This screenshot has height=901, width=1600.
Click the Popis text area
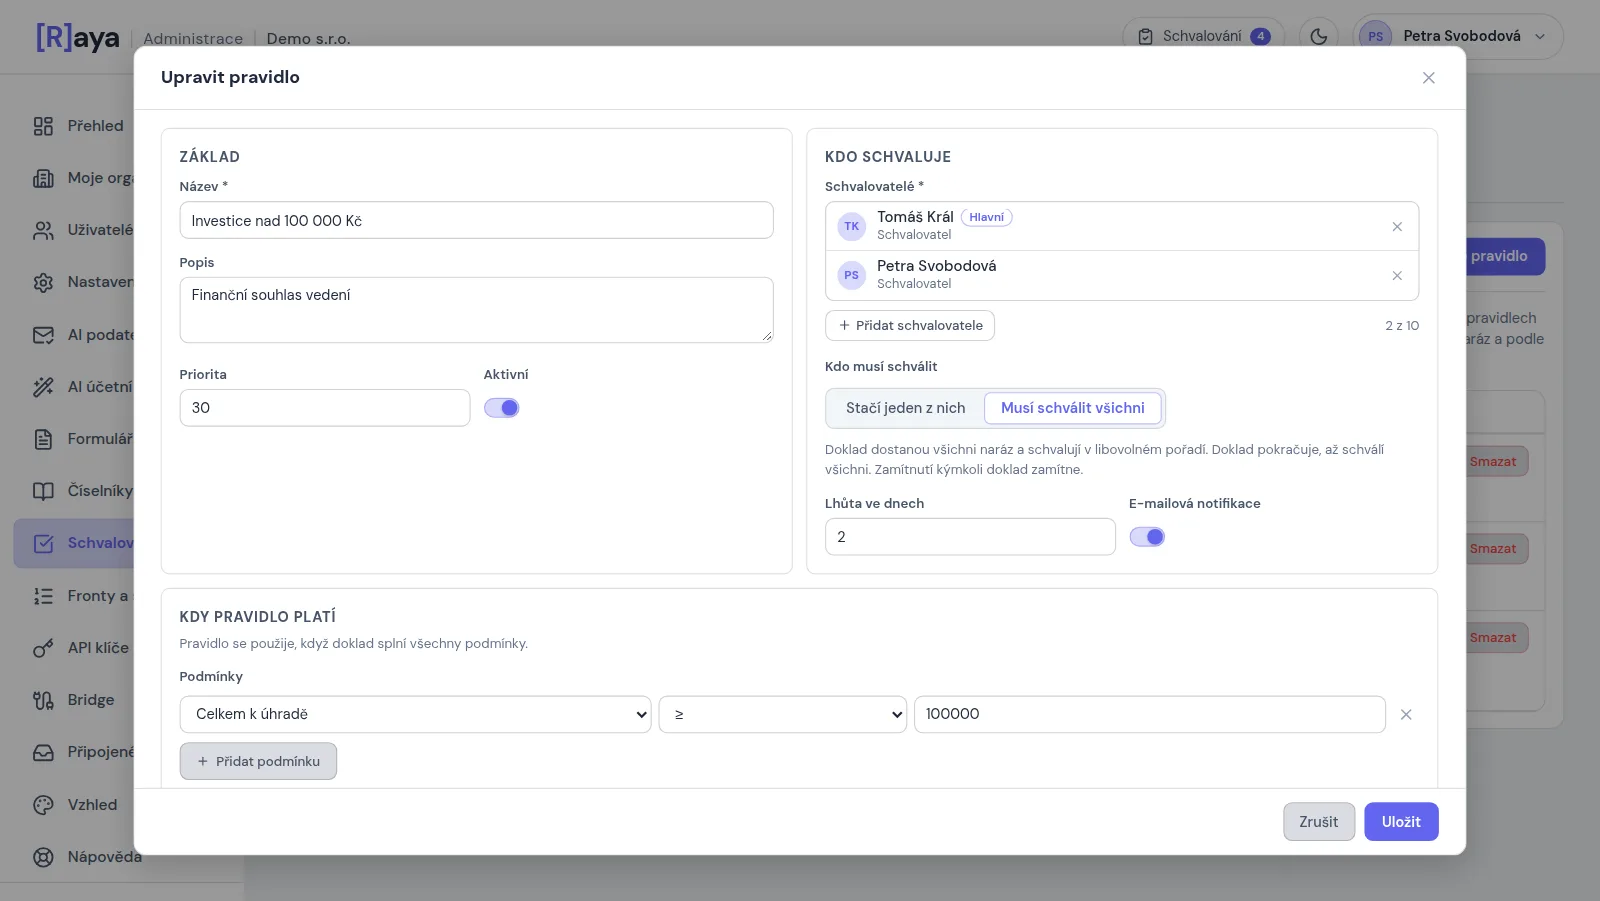(476, 310)
